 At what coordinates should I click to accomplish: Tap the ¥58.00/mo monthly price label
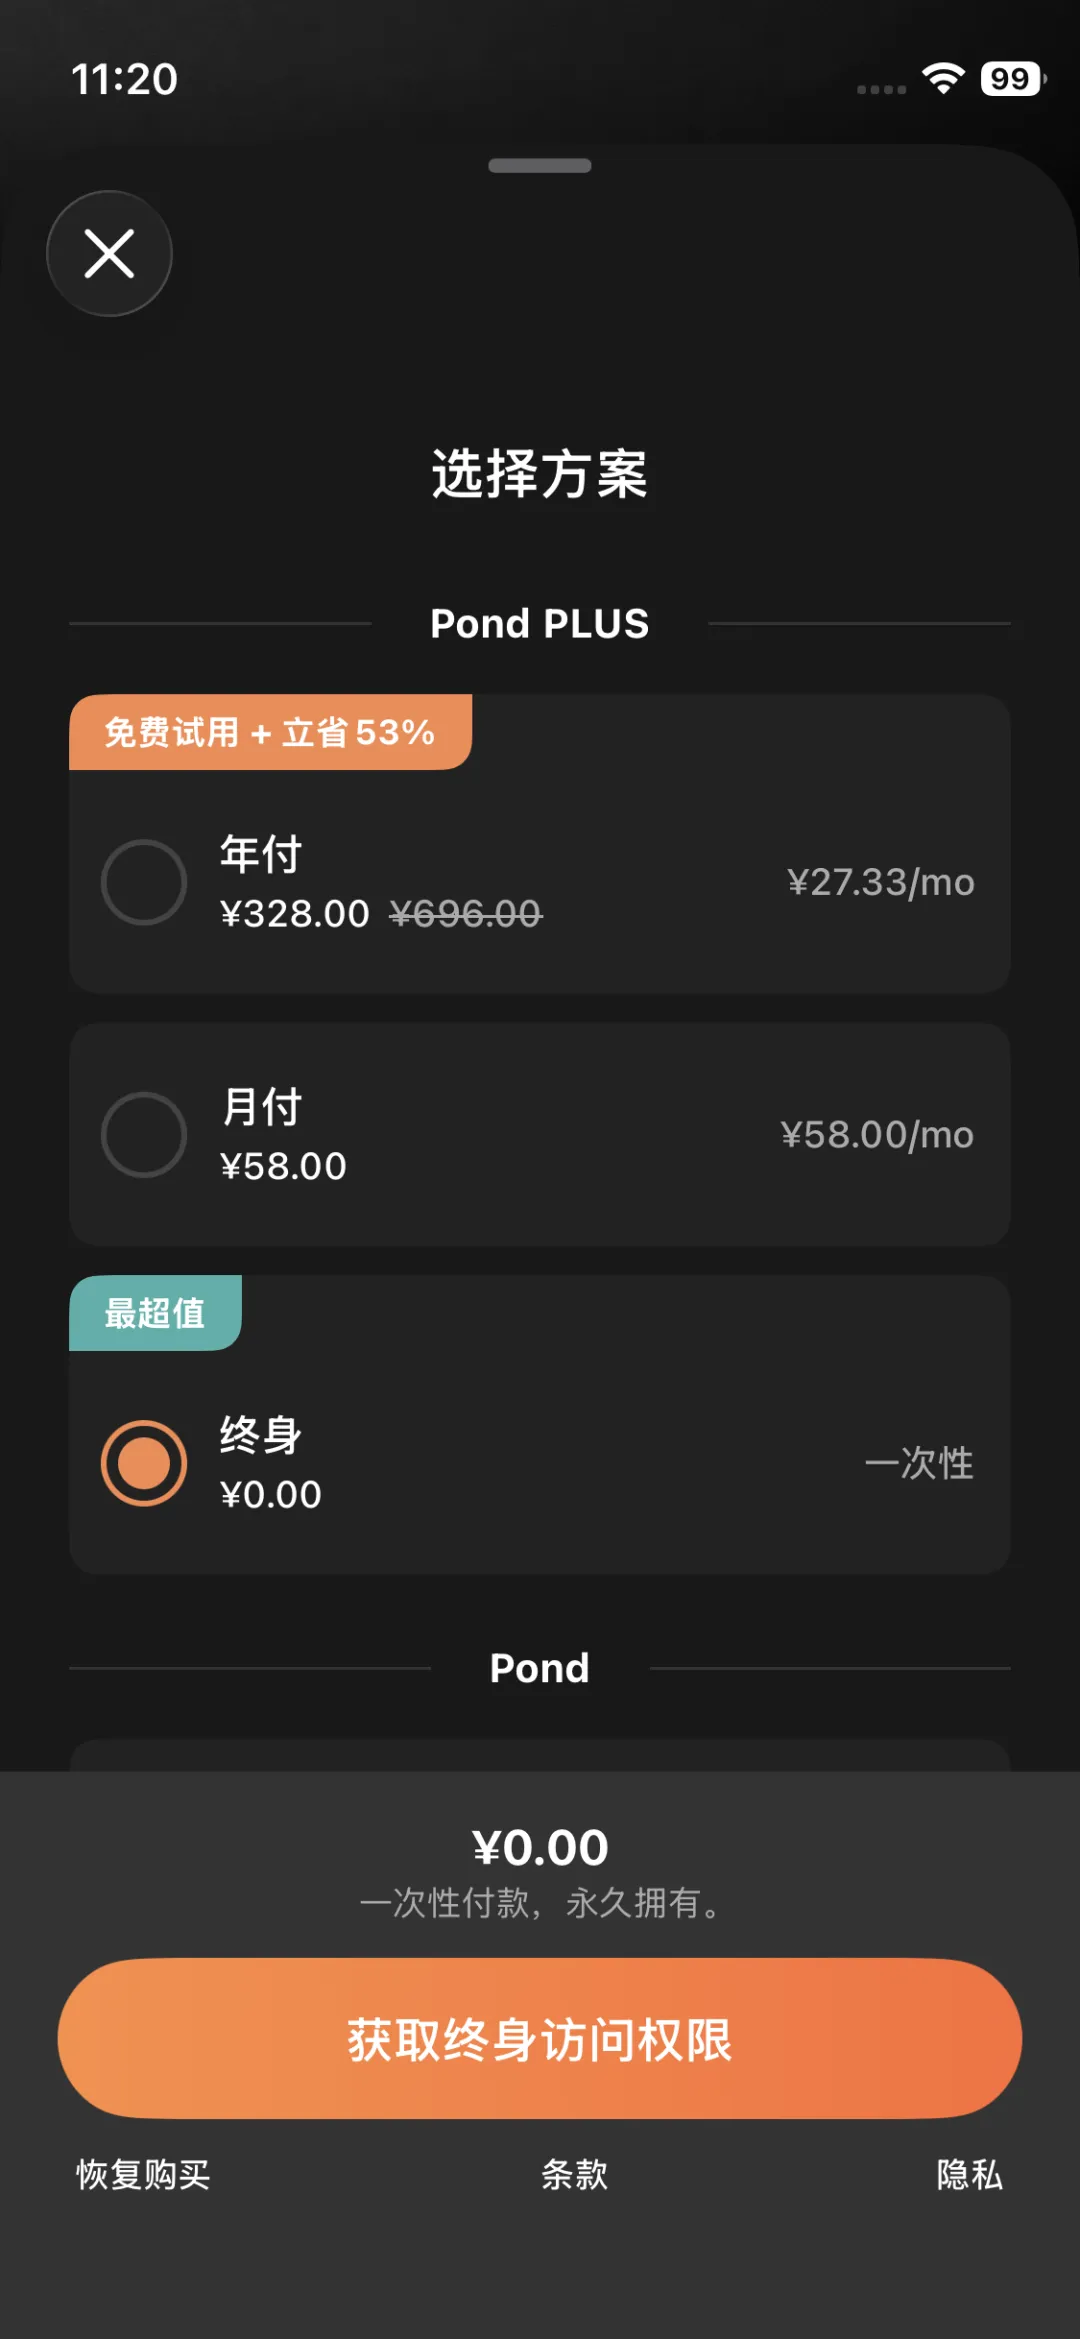tap(877, 1134)
